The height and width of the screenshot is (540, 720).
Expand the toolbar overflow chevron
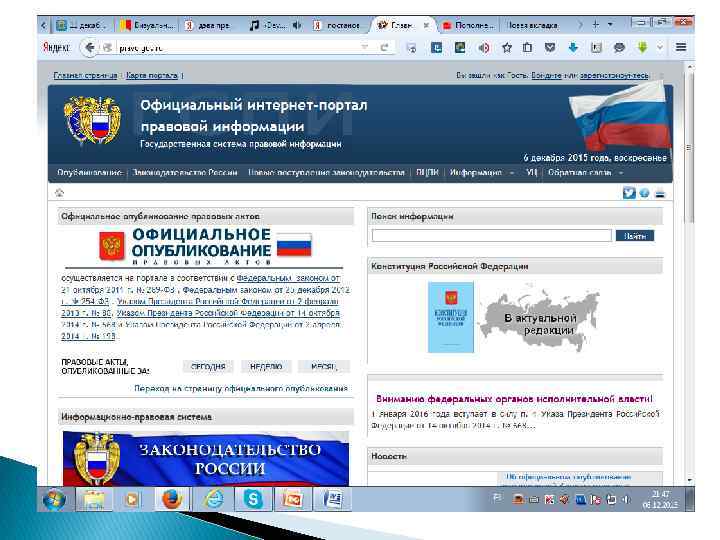(660, 47)
